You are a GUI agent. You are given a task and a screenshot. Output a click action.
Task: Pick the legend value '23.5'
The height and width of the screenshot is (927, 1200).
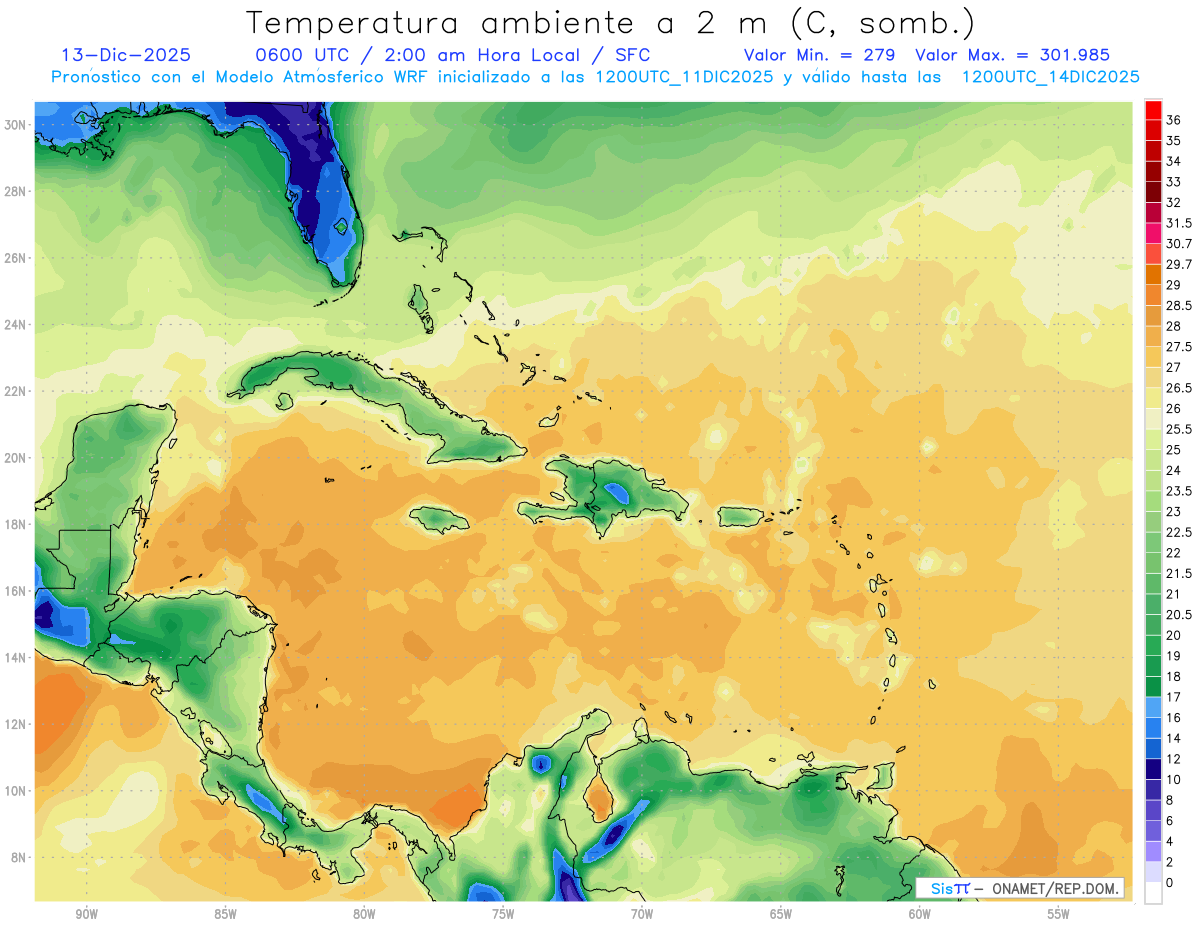[x=1179, y=491]
